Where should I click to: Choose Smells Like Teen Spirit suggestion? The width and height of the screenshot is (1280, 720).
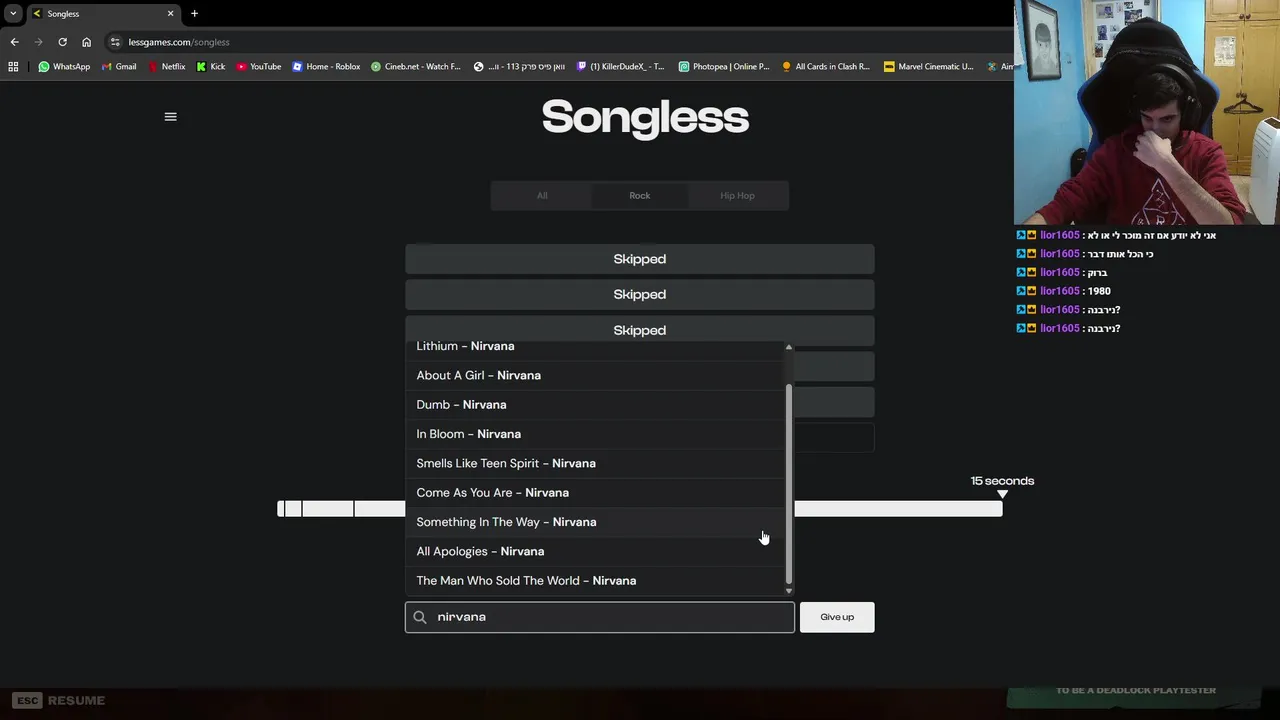595,463
